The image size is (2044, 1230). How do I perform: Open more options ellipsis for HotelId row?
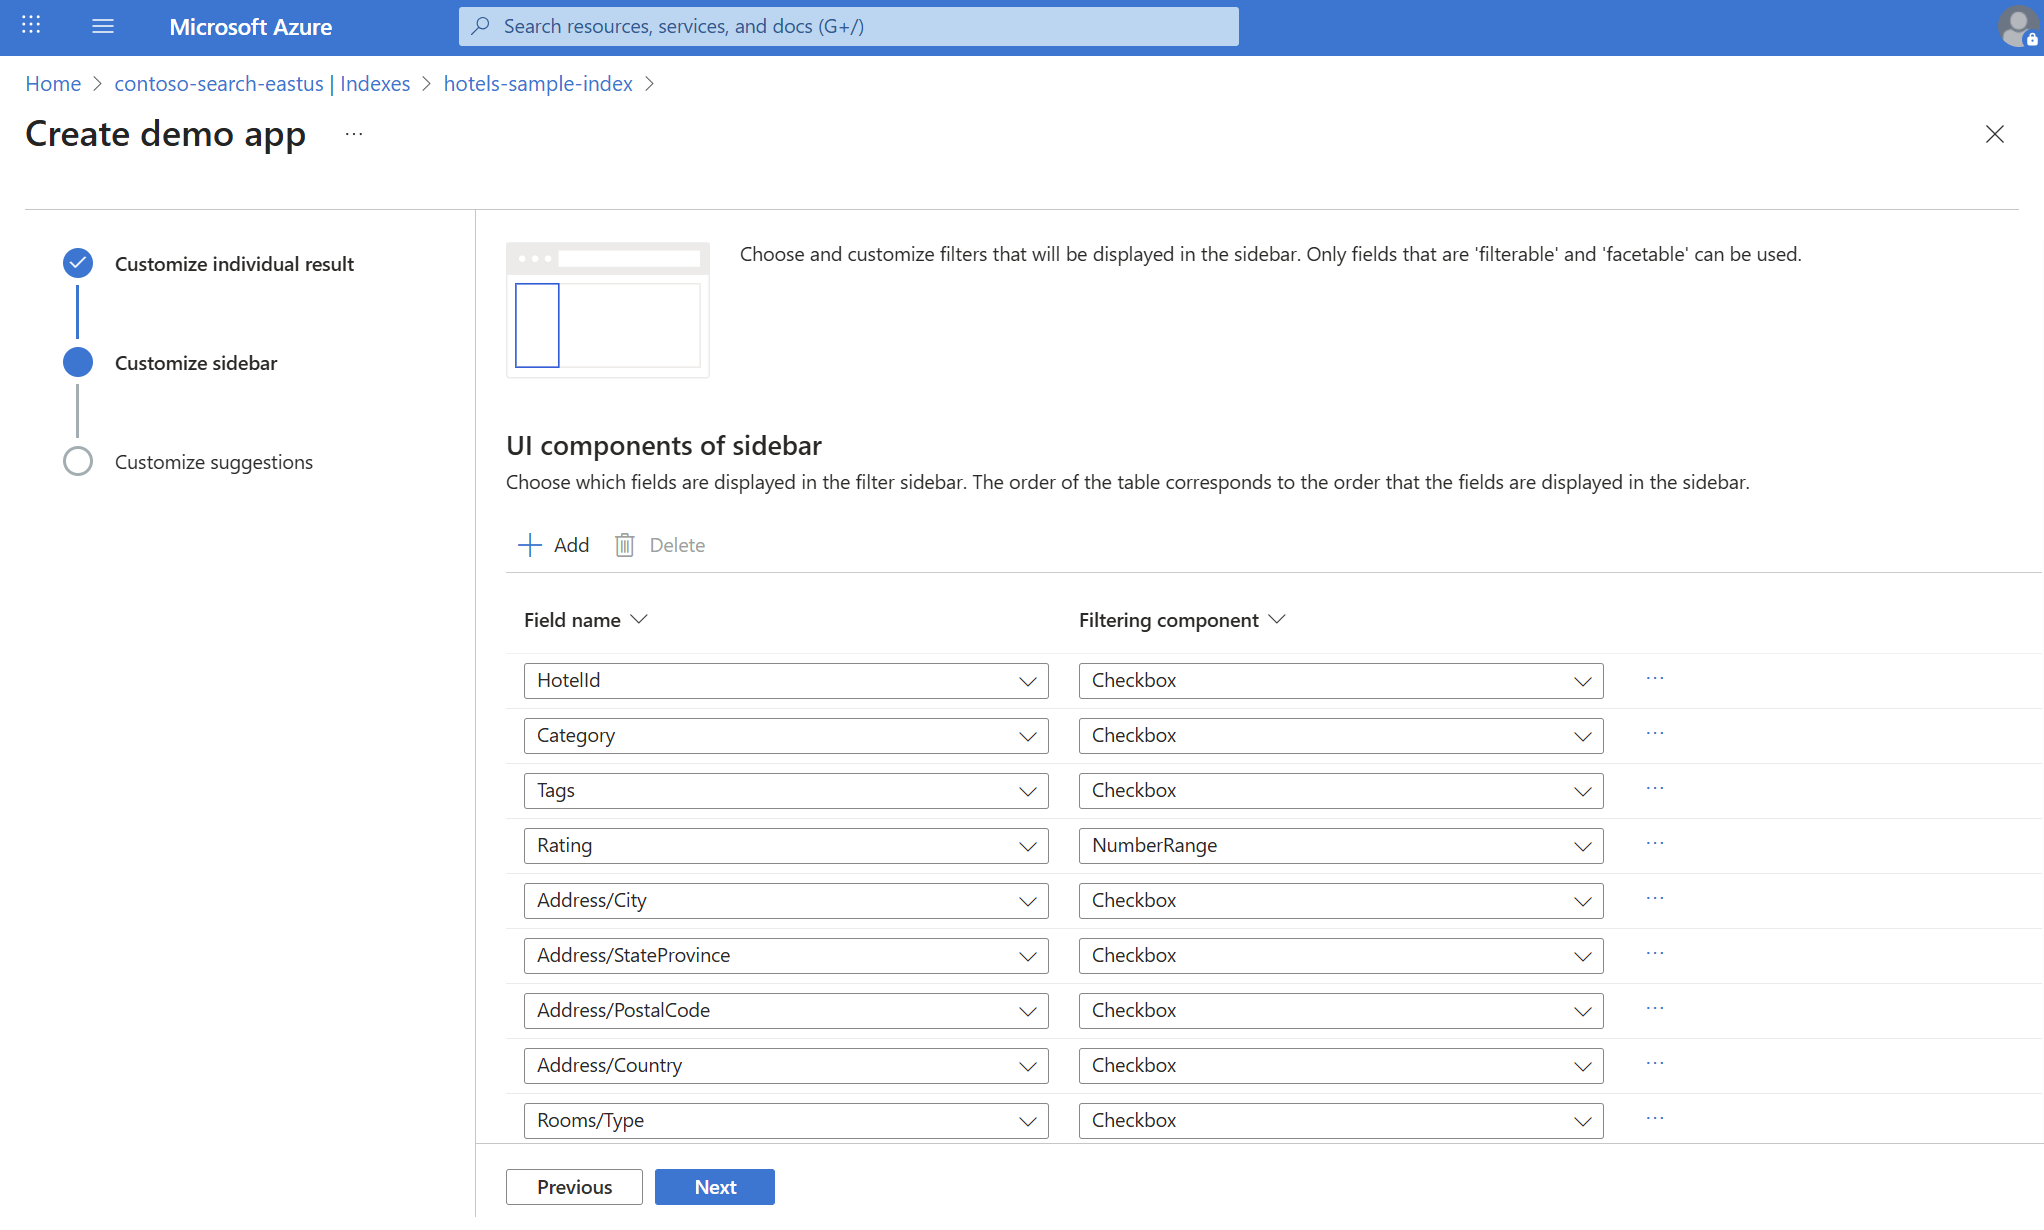[1655, 679]
